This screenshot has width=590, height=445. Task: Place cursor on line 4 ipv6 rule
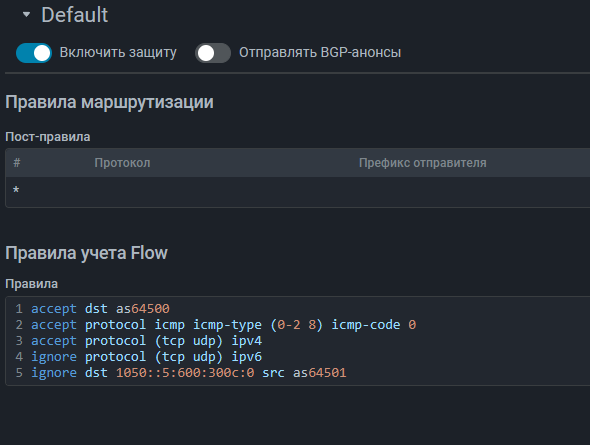tap(146, 357)
